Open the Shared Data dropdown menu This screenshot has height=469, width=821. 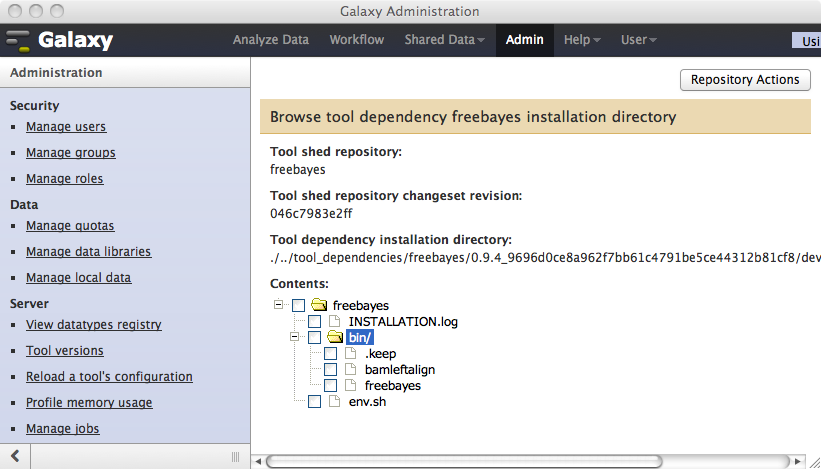pos(444,40)
